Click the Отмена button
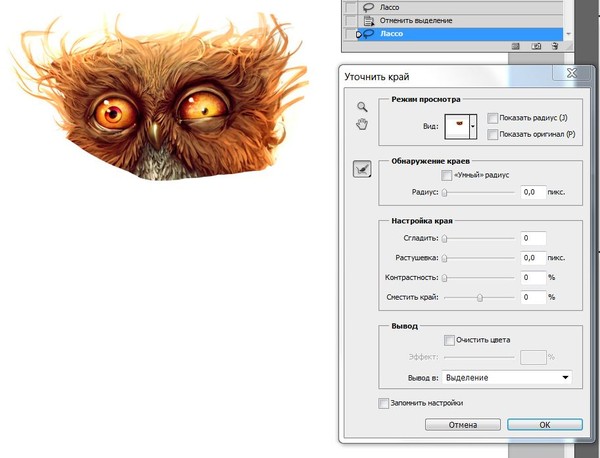 click(x=463, y=425)
